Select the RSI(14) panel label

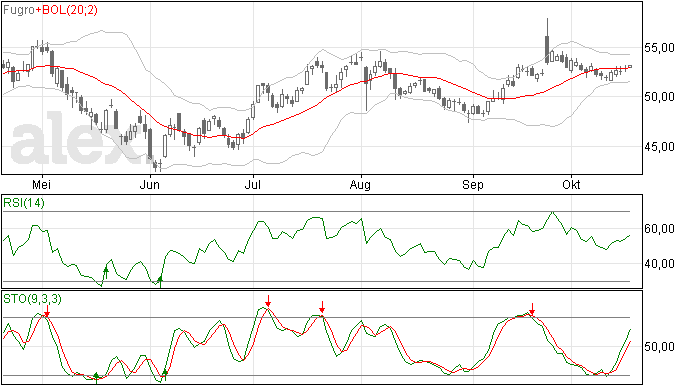coord(24,203)
